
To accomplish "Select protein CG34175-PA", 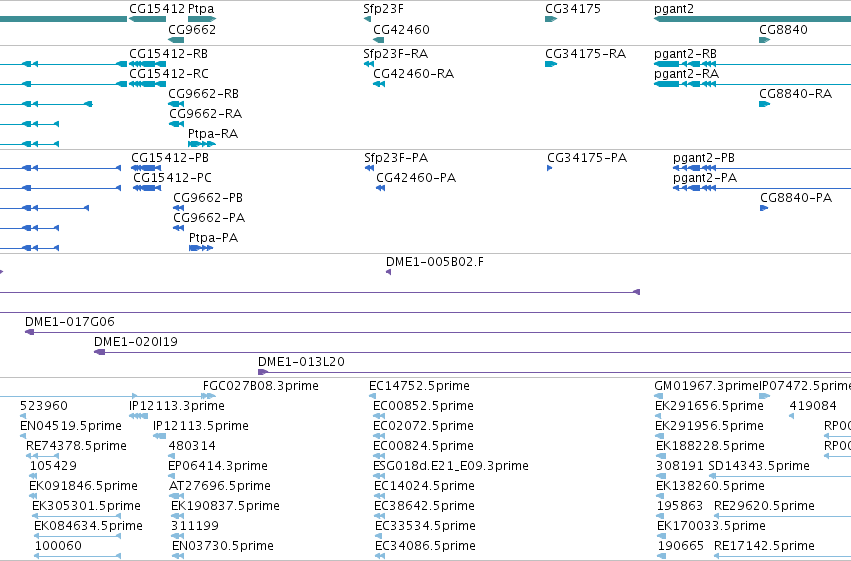I will pyautogui.click(x=587, y=158).
